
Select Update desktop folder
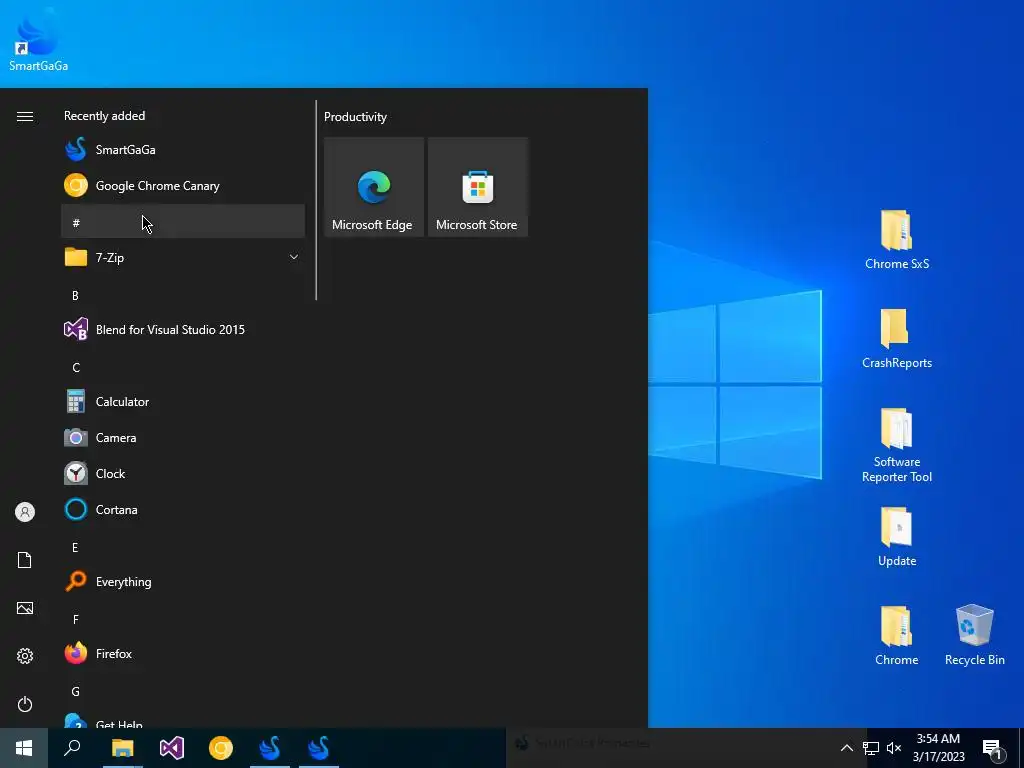tap(897, 537)
